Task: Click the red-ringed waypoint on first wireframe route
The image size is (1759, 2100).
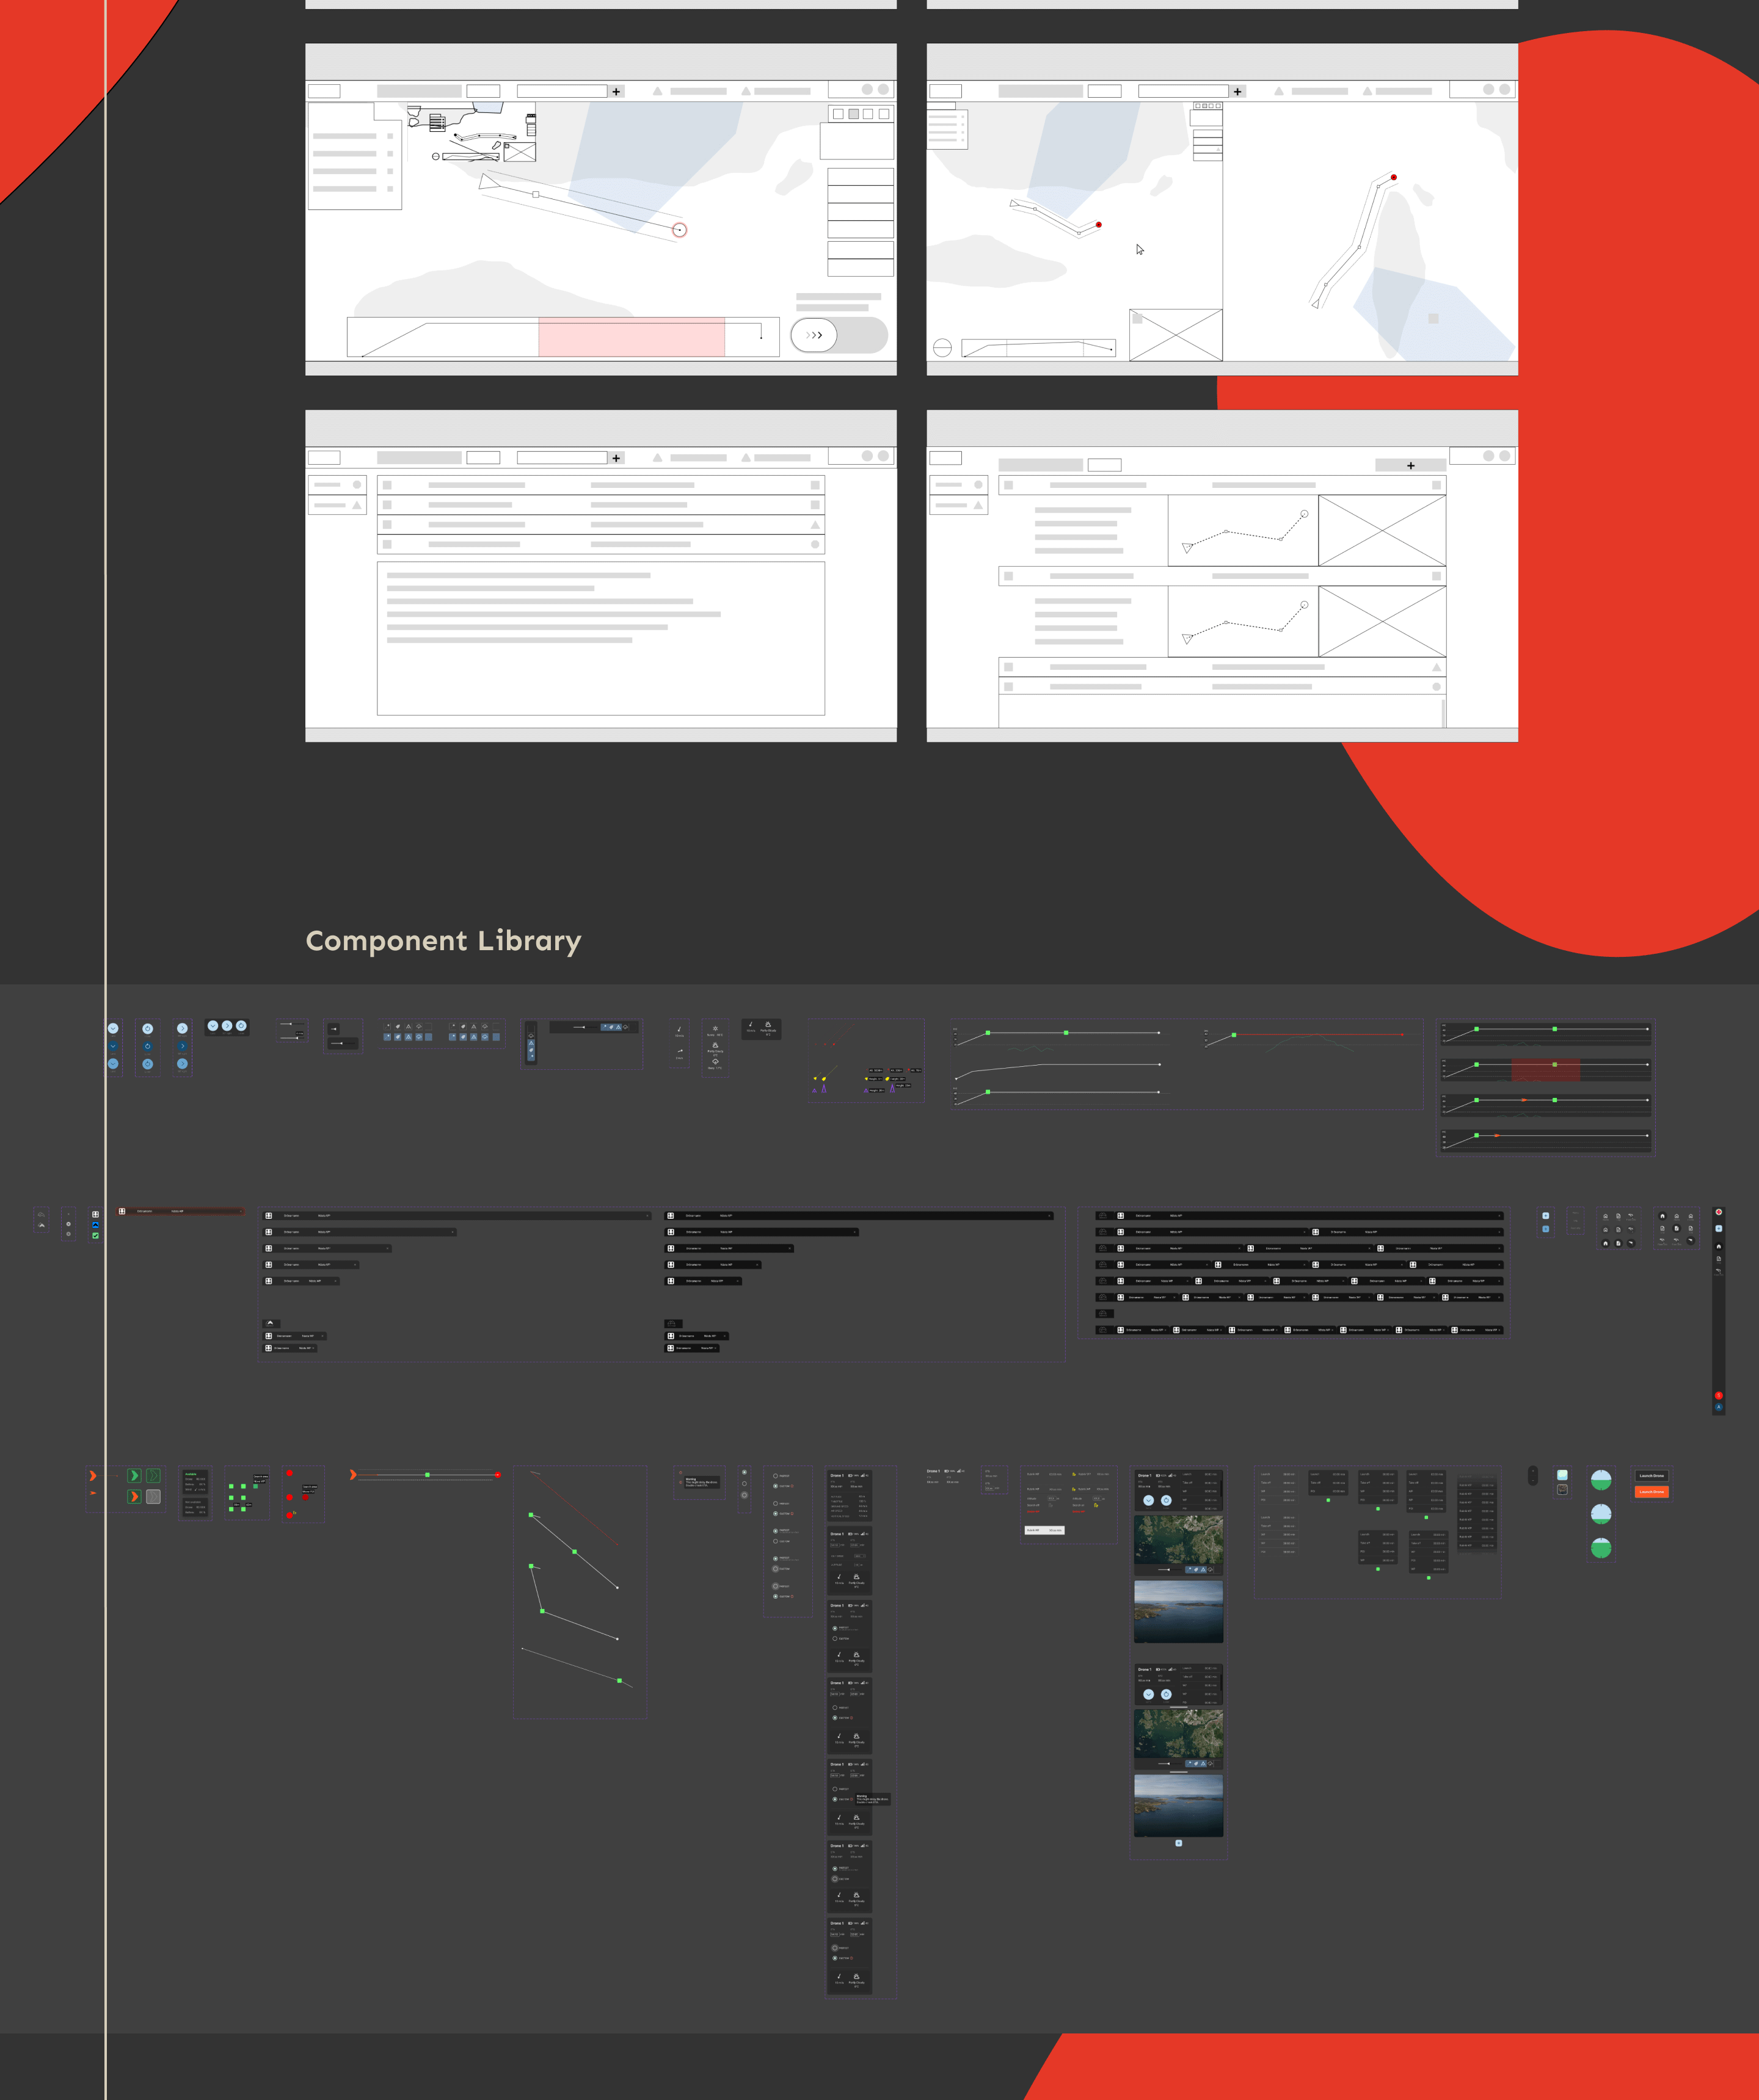Action: point(679,230)
